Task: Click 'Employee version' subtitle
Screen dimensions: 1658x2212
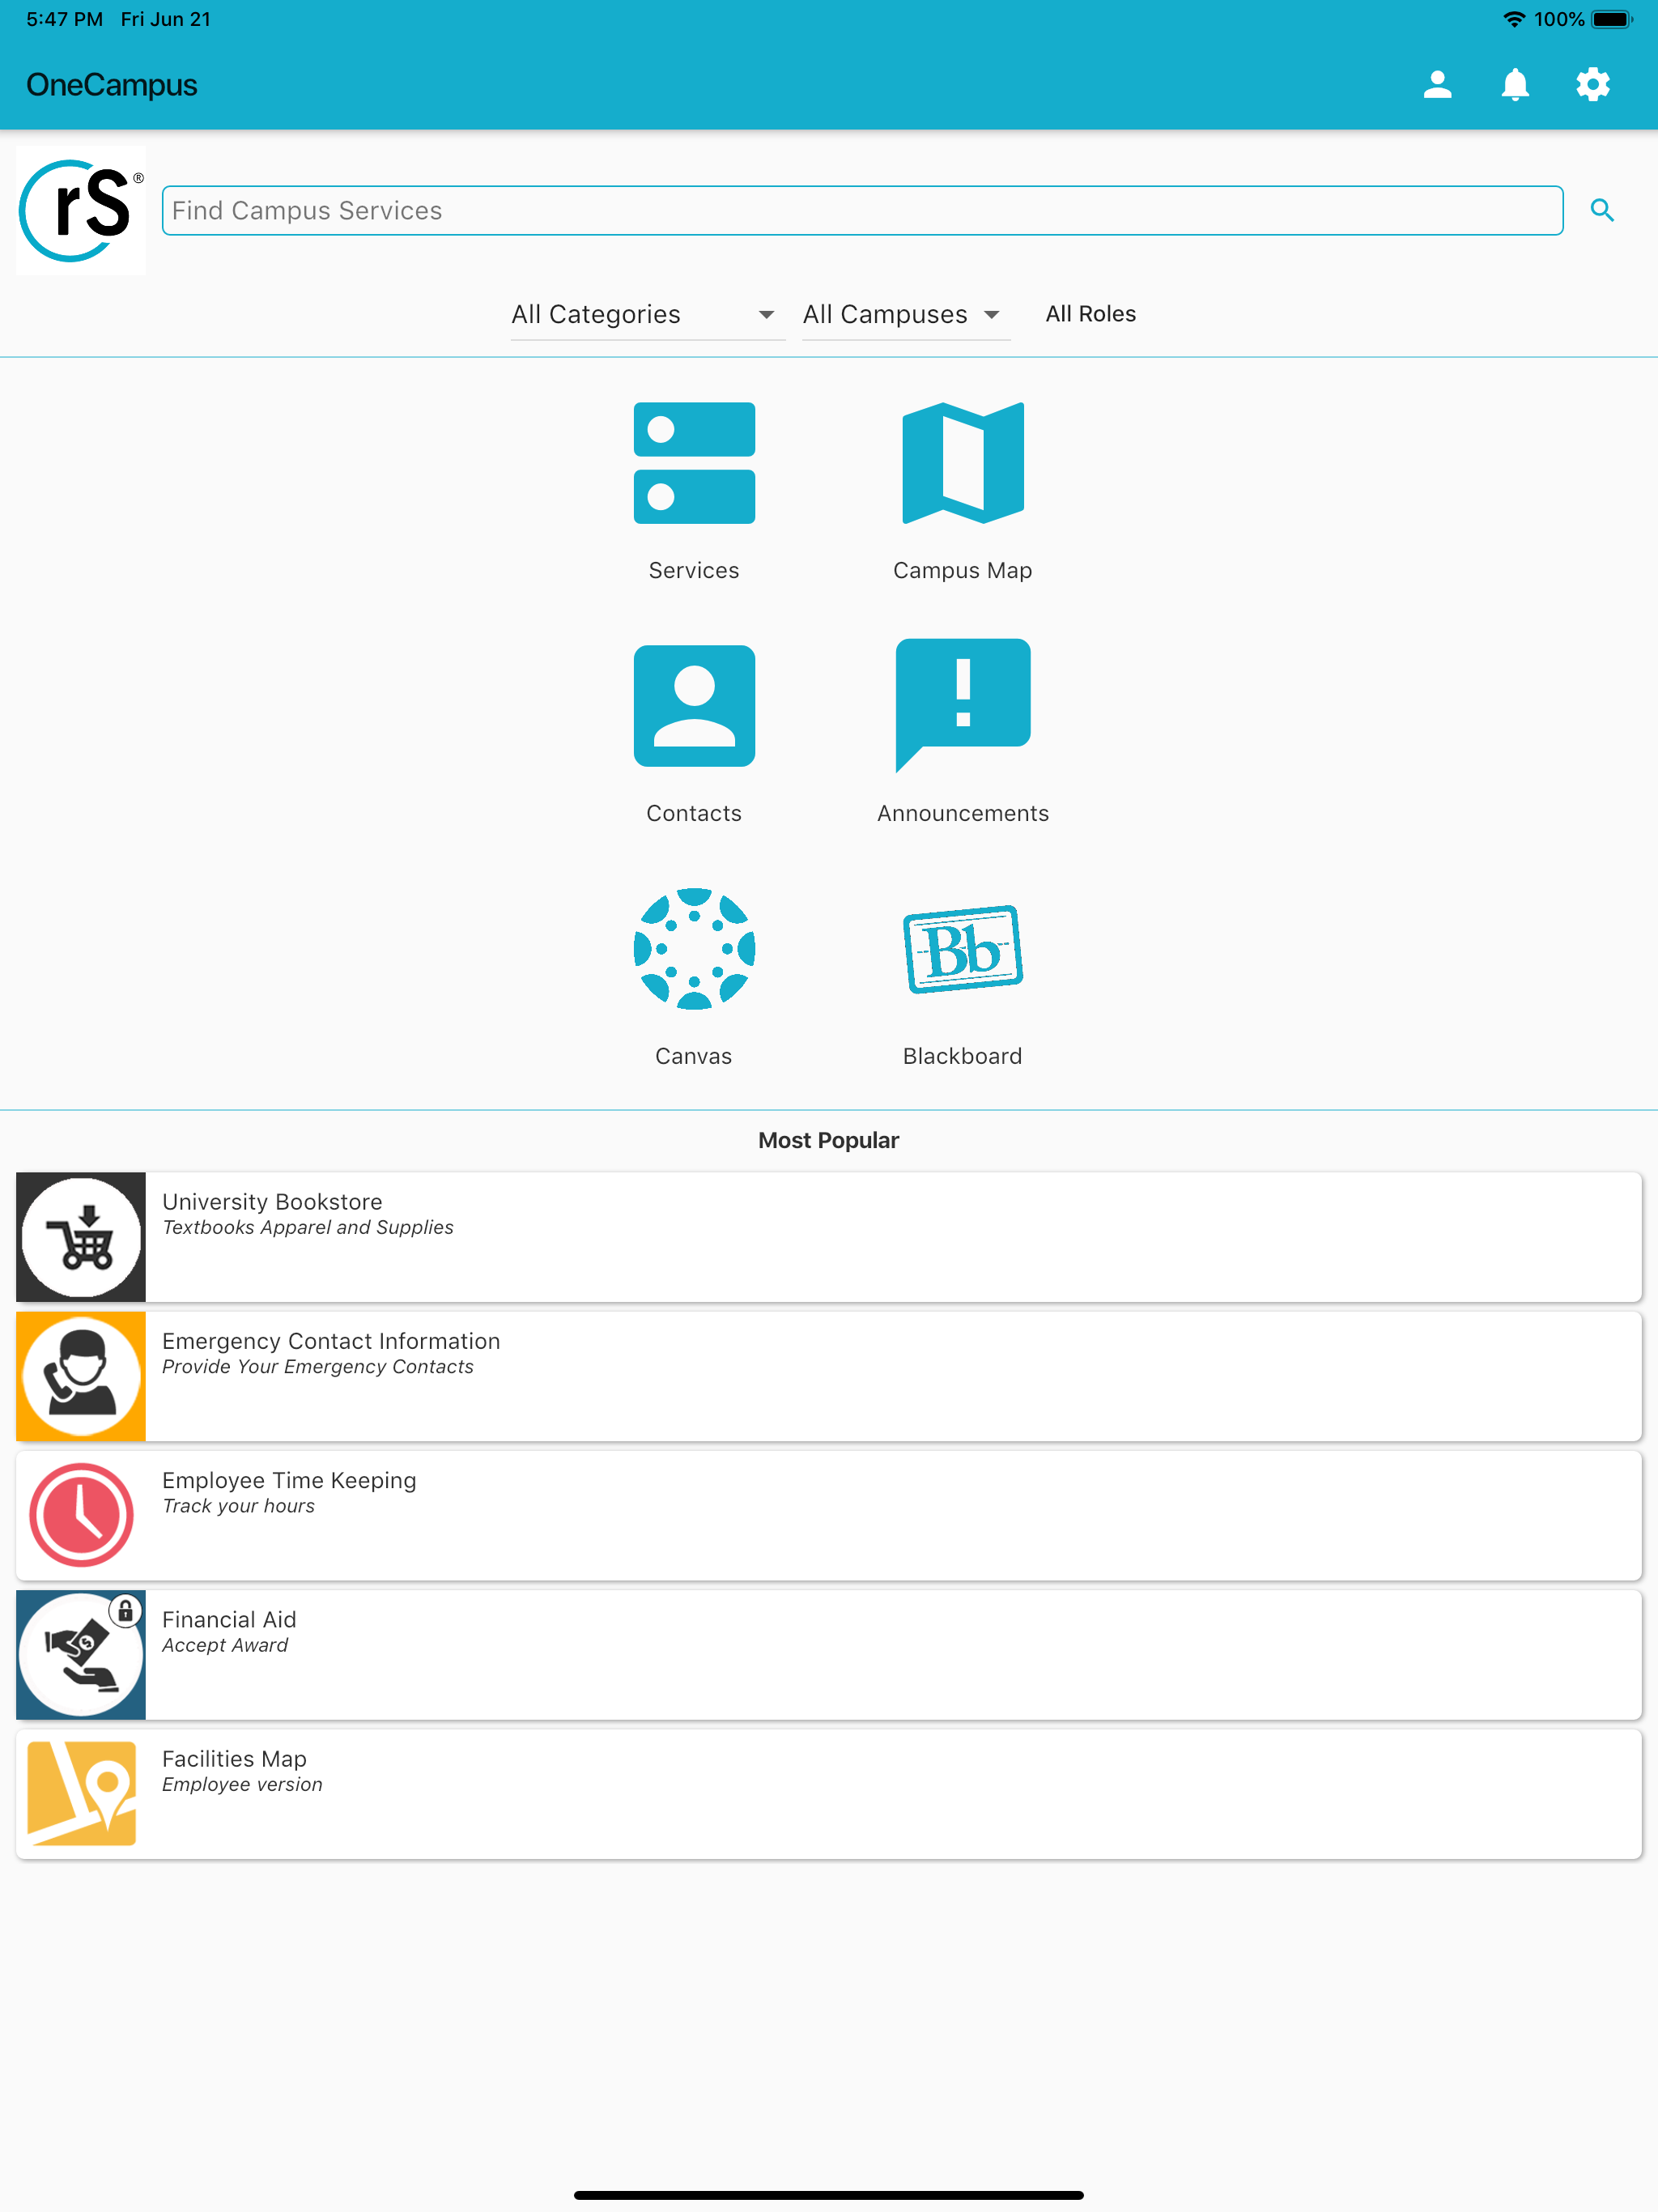Action: [x=242, y=1784]
